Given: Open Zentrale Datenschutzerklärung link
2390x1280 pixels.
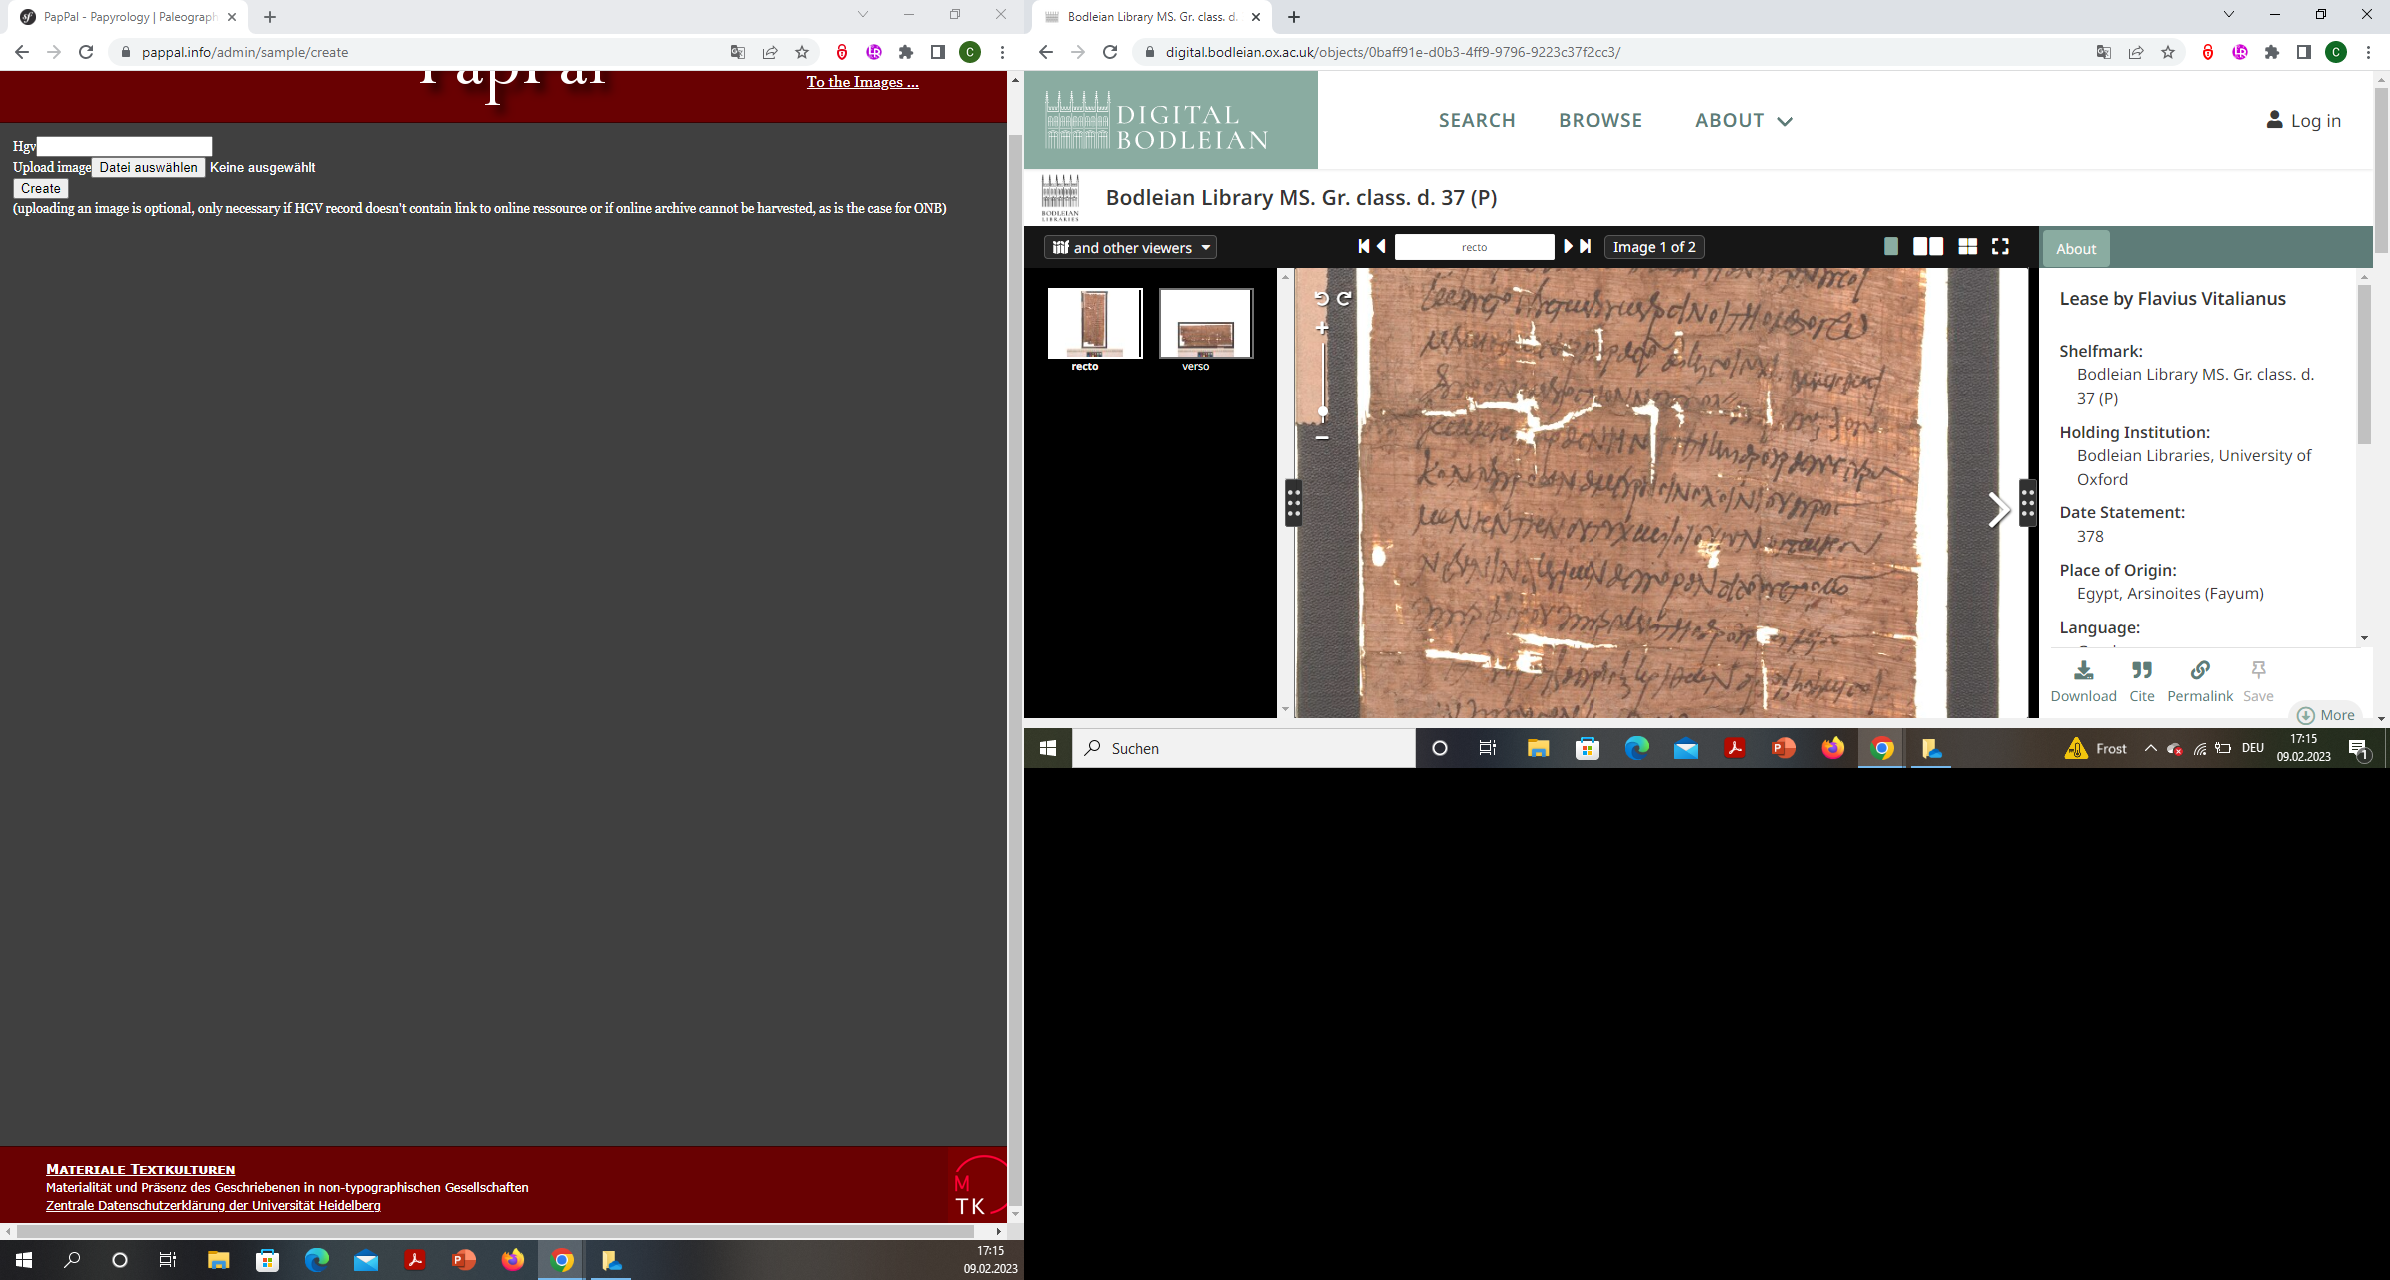Looking at the screenshot, I should (213, 1205).
